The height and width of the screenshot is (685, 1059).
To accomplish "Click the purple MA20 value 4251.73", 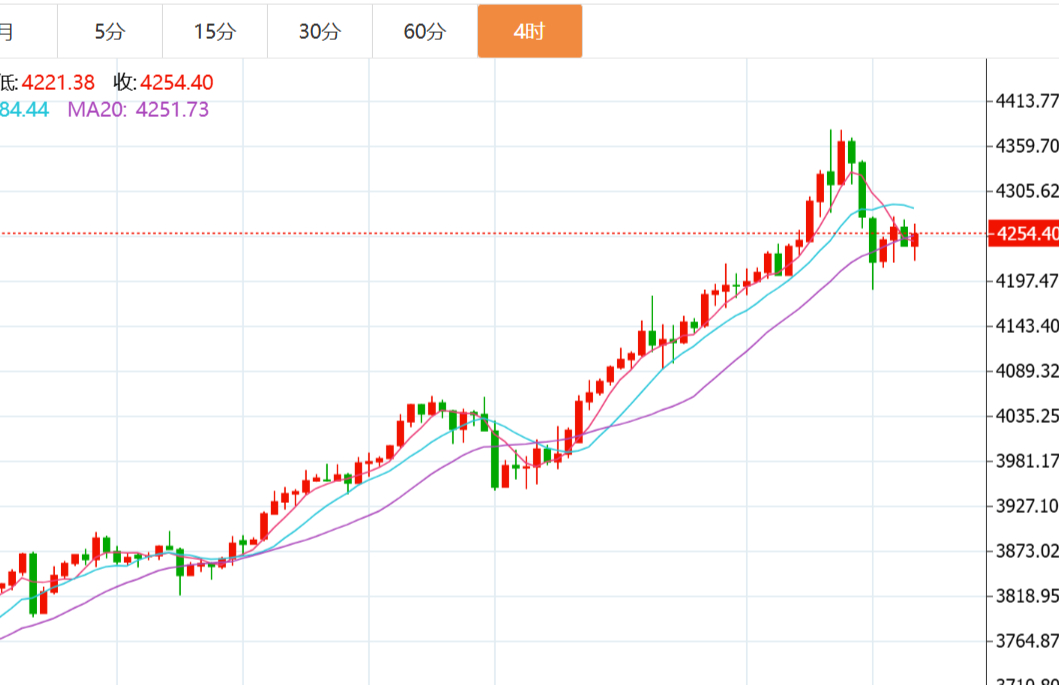I will (172, 110).
